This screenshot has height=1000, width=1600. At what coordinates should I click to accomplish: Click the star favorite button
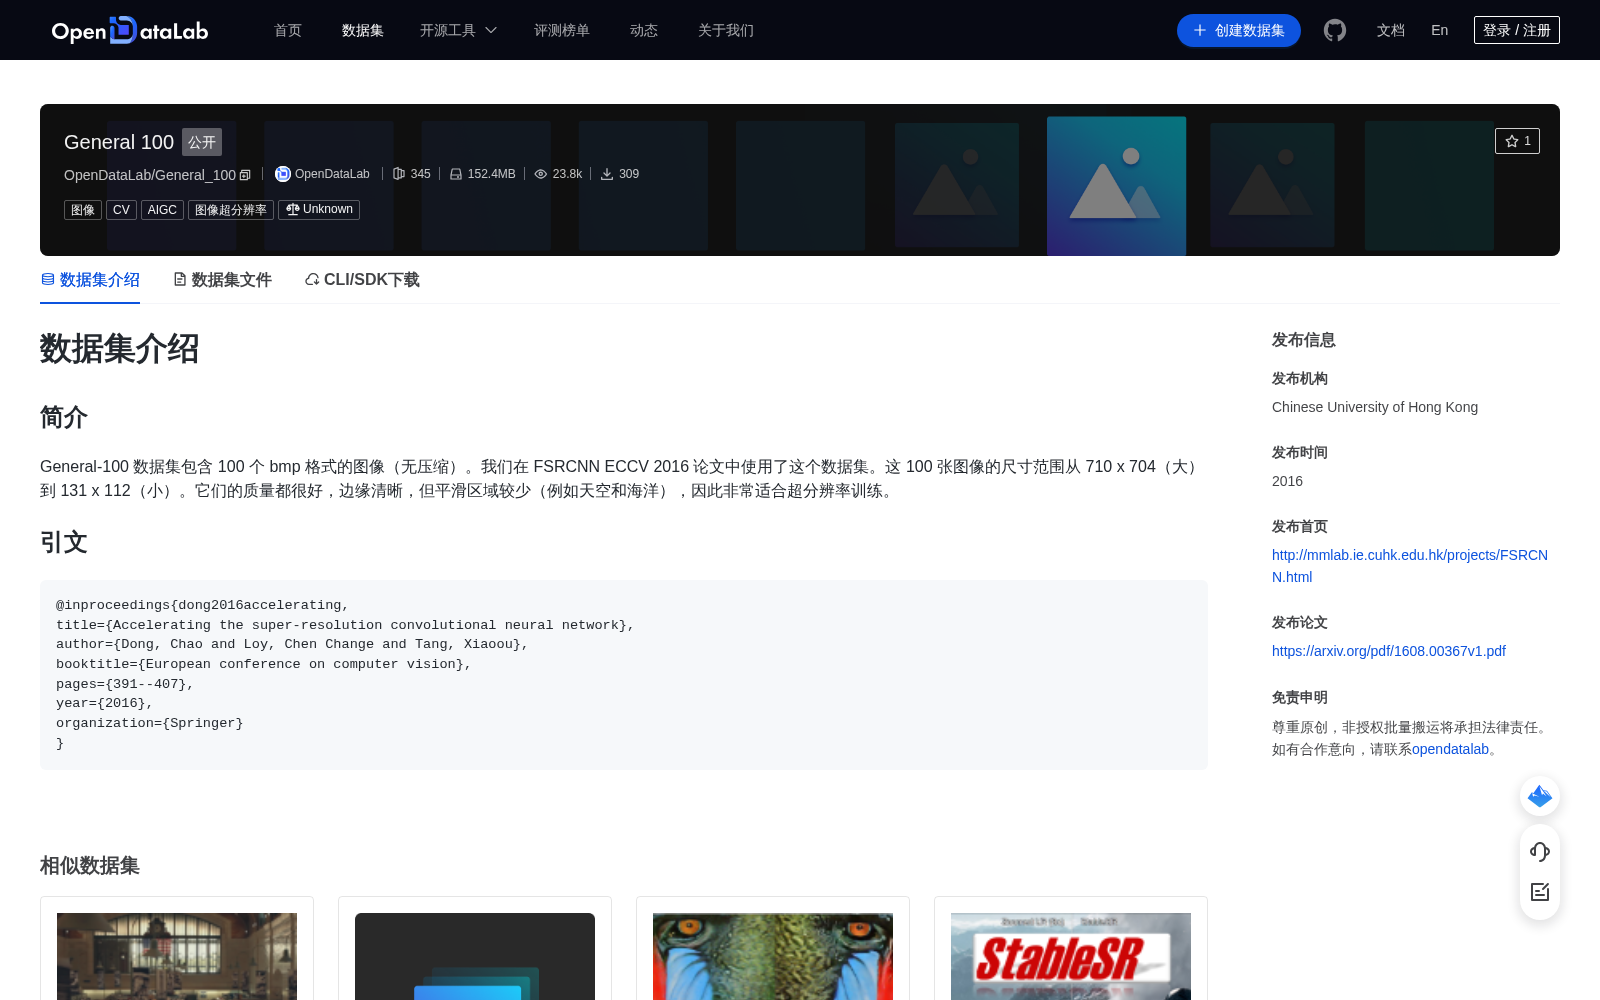pos(1517,141)
